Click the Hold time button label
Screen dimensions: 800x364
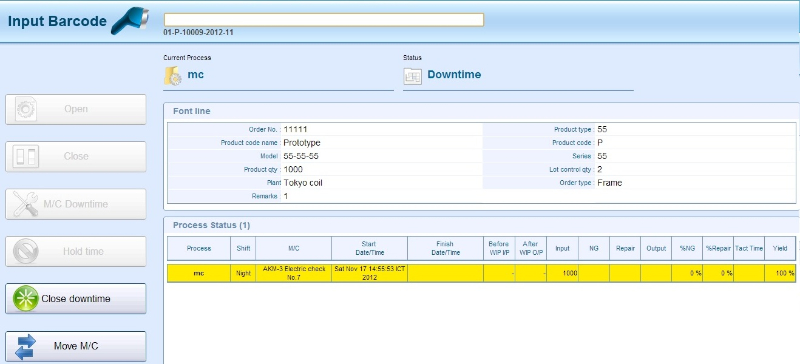(83, 251)
